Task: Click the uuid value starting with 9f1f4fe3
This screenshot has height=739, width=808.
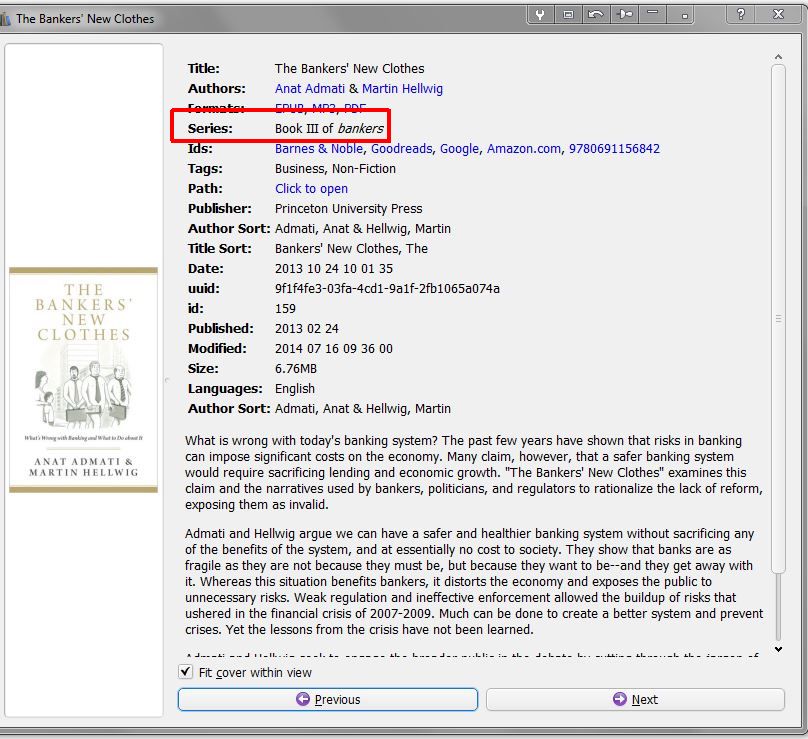Action: coord(387,289)
